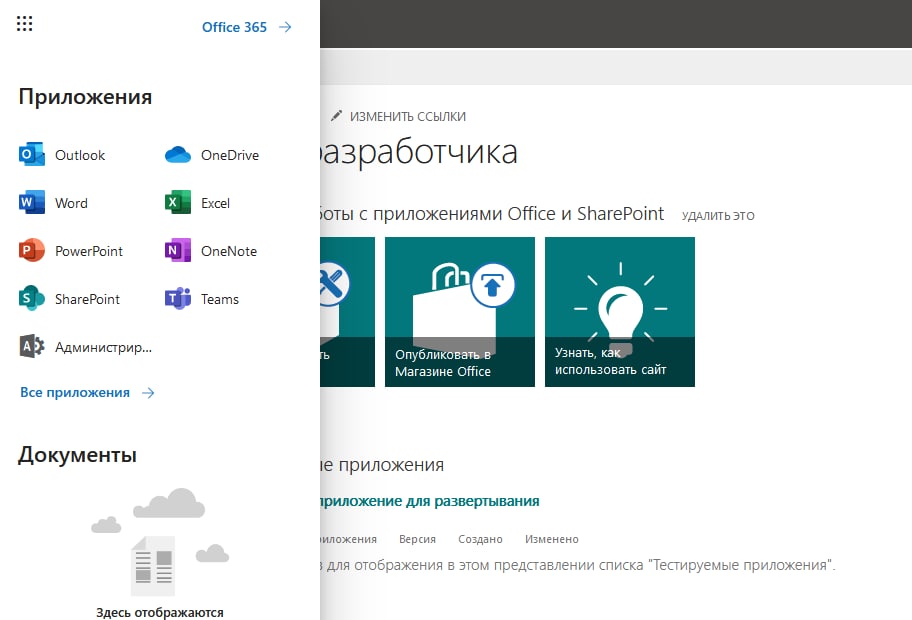Click the arrow next to Office 365
This screenshot has width=912, height=620.
(285, 27)
